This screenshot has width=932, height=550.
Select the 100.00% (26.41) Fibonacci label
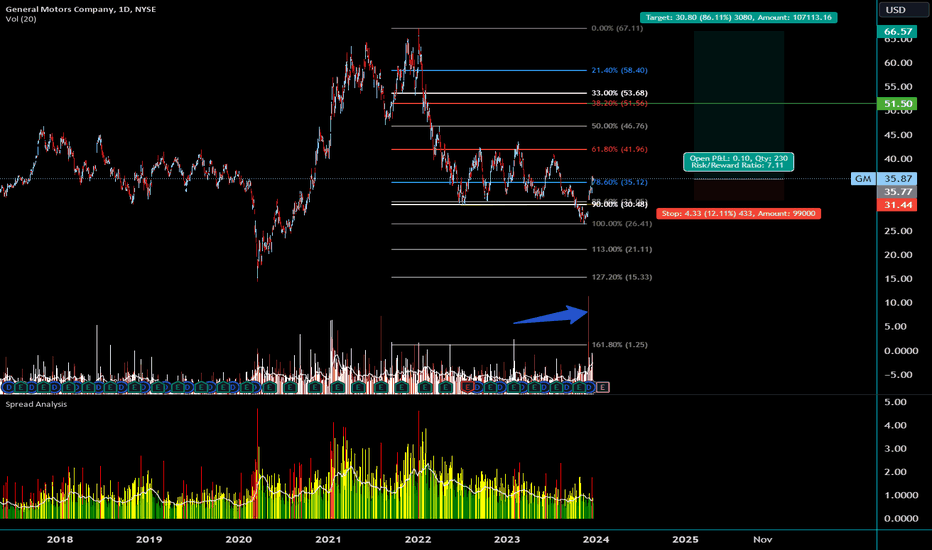point(622,224)
